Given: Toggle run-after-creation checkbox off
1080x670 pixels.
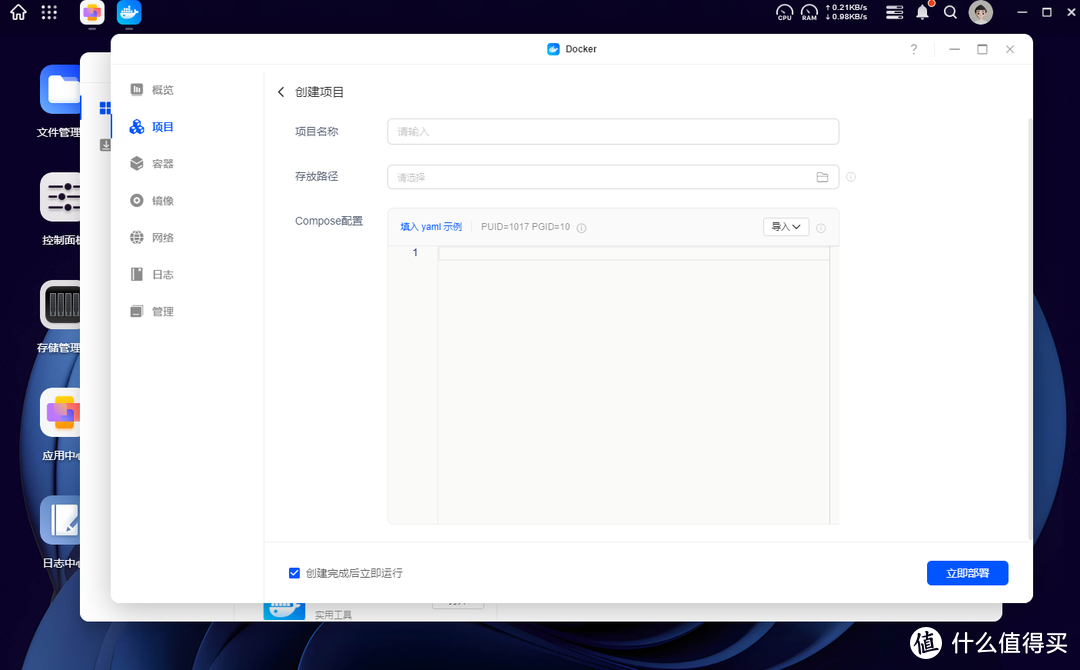Looking at the screenshot, I should [x=294, y=572].
